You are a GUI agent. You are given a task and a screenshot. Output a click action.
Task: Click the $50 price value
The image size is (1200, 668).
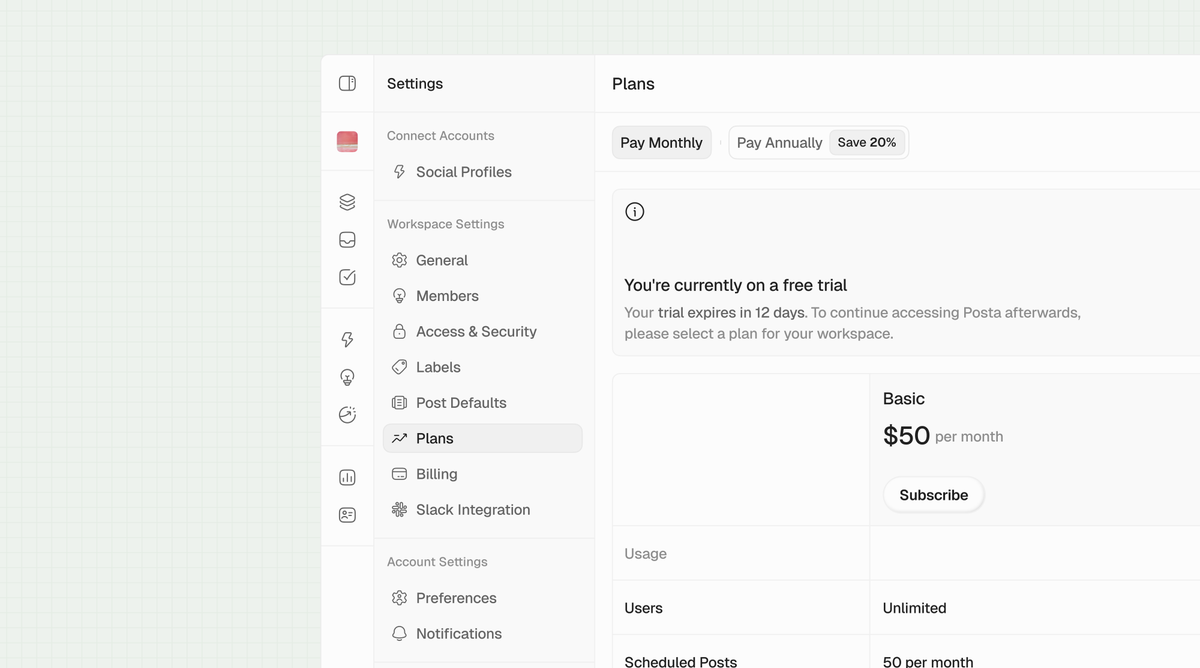point(907,435)
